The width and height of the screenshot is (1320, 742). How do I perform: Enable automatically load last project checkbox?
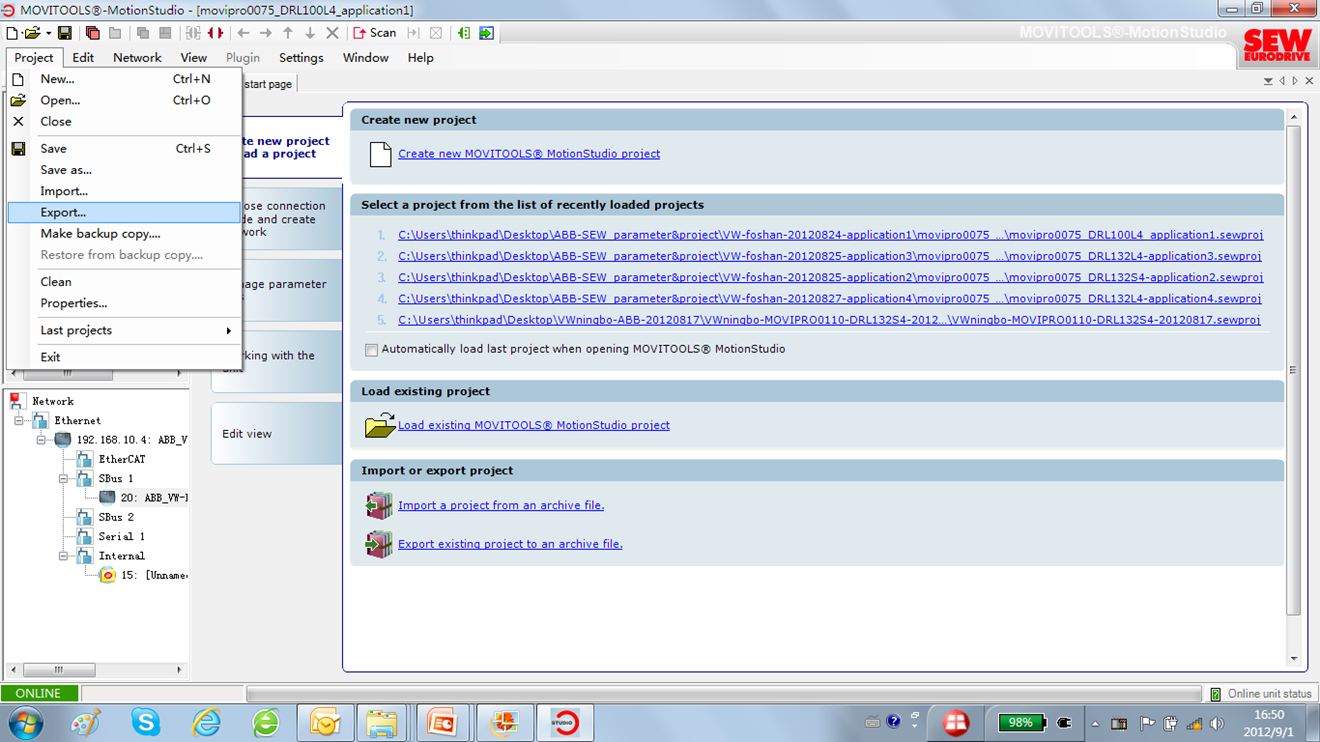click(371, 350)
